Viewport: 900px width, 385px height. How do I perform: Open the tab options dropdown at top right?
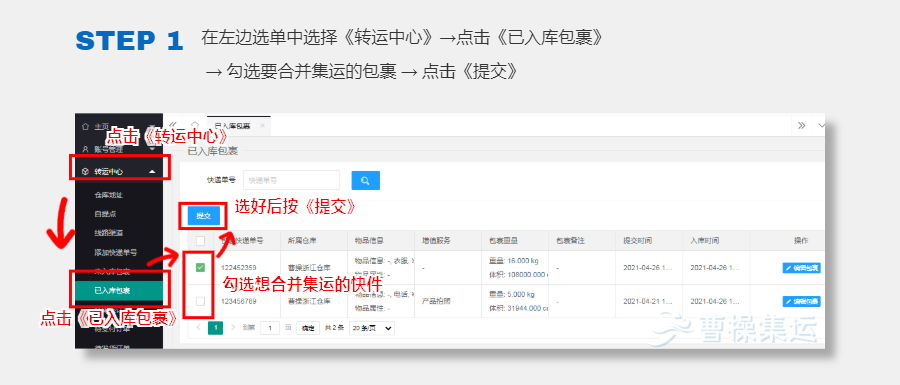(x=821, y=125)
